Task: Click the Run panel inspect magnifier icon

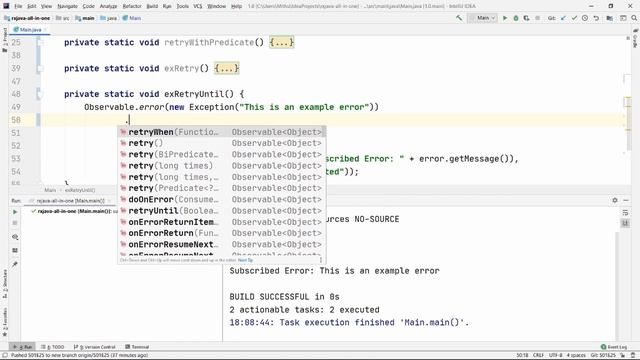Action: [x=15, y=237]
